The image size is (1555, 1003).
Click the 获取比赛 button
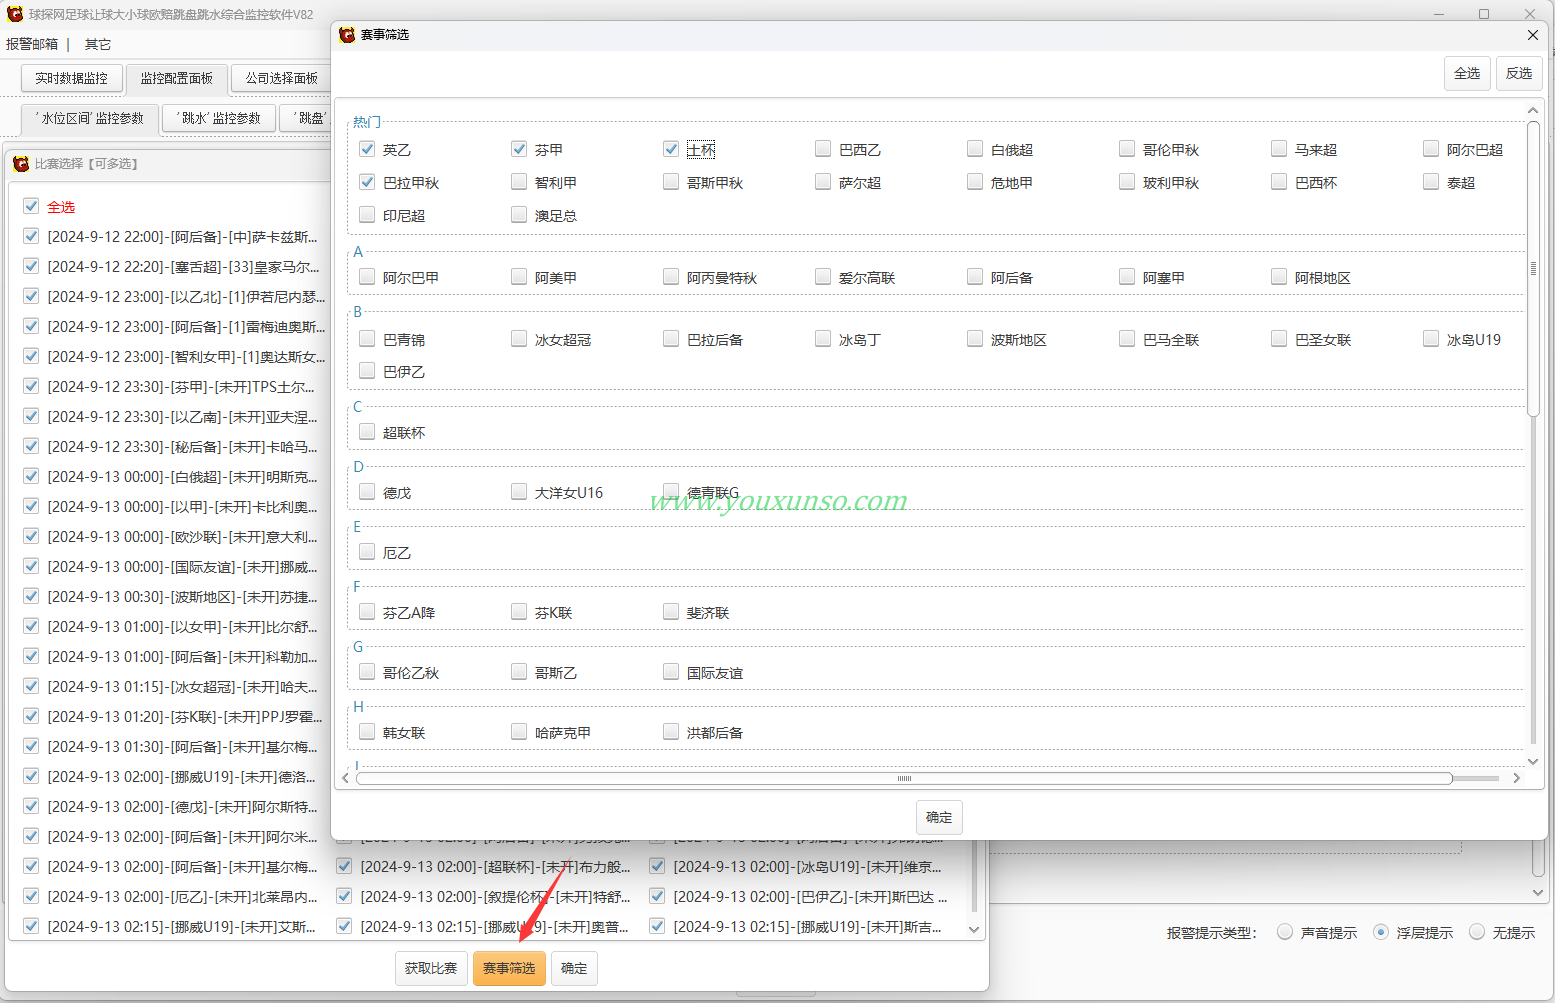coord(431,968)
